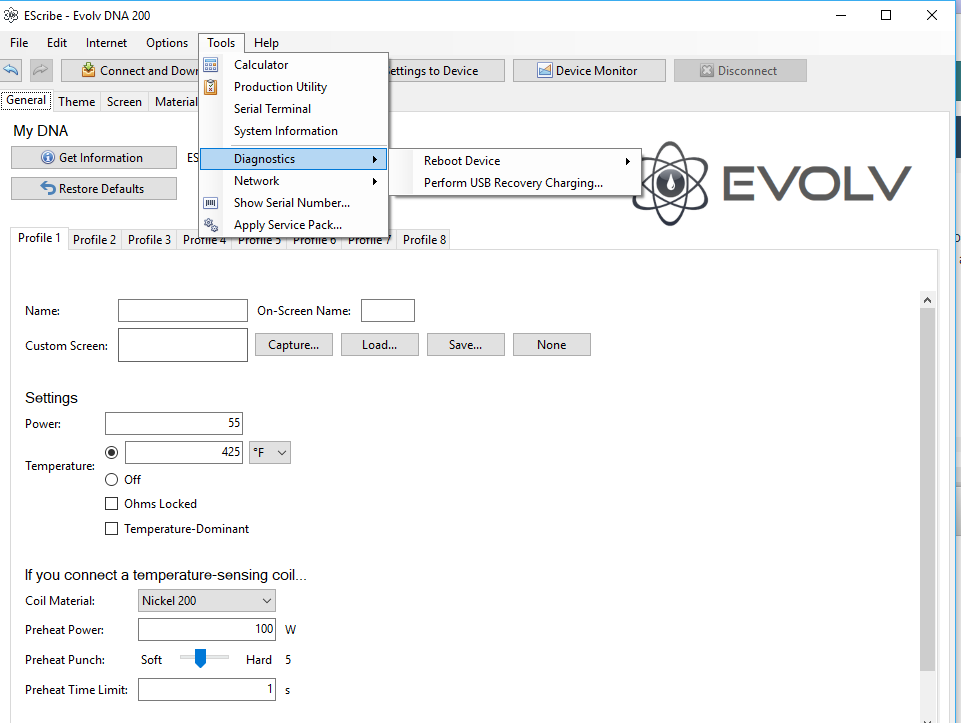Check the Temperature-Dominant option
The width and height of the screenshot is (961, 723).
pyautogui.click(x=112, y=529)
